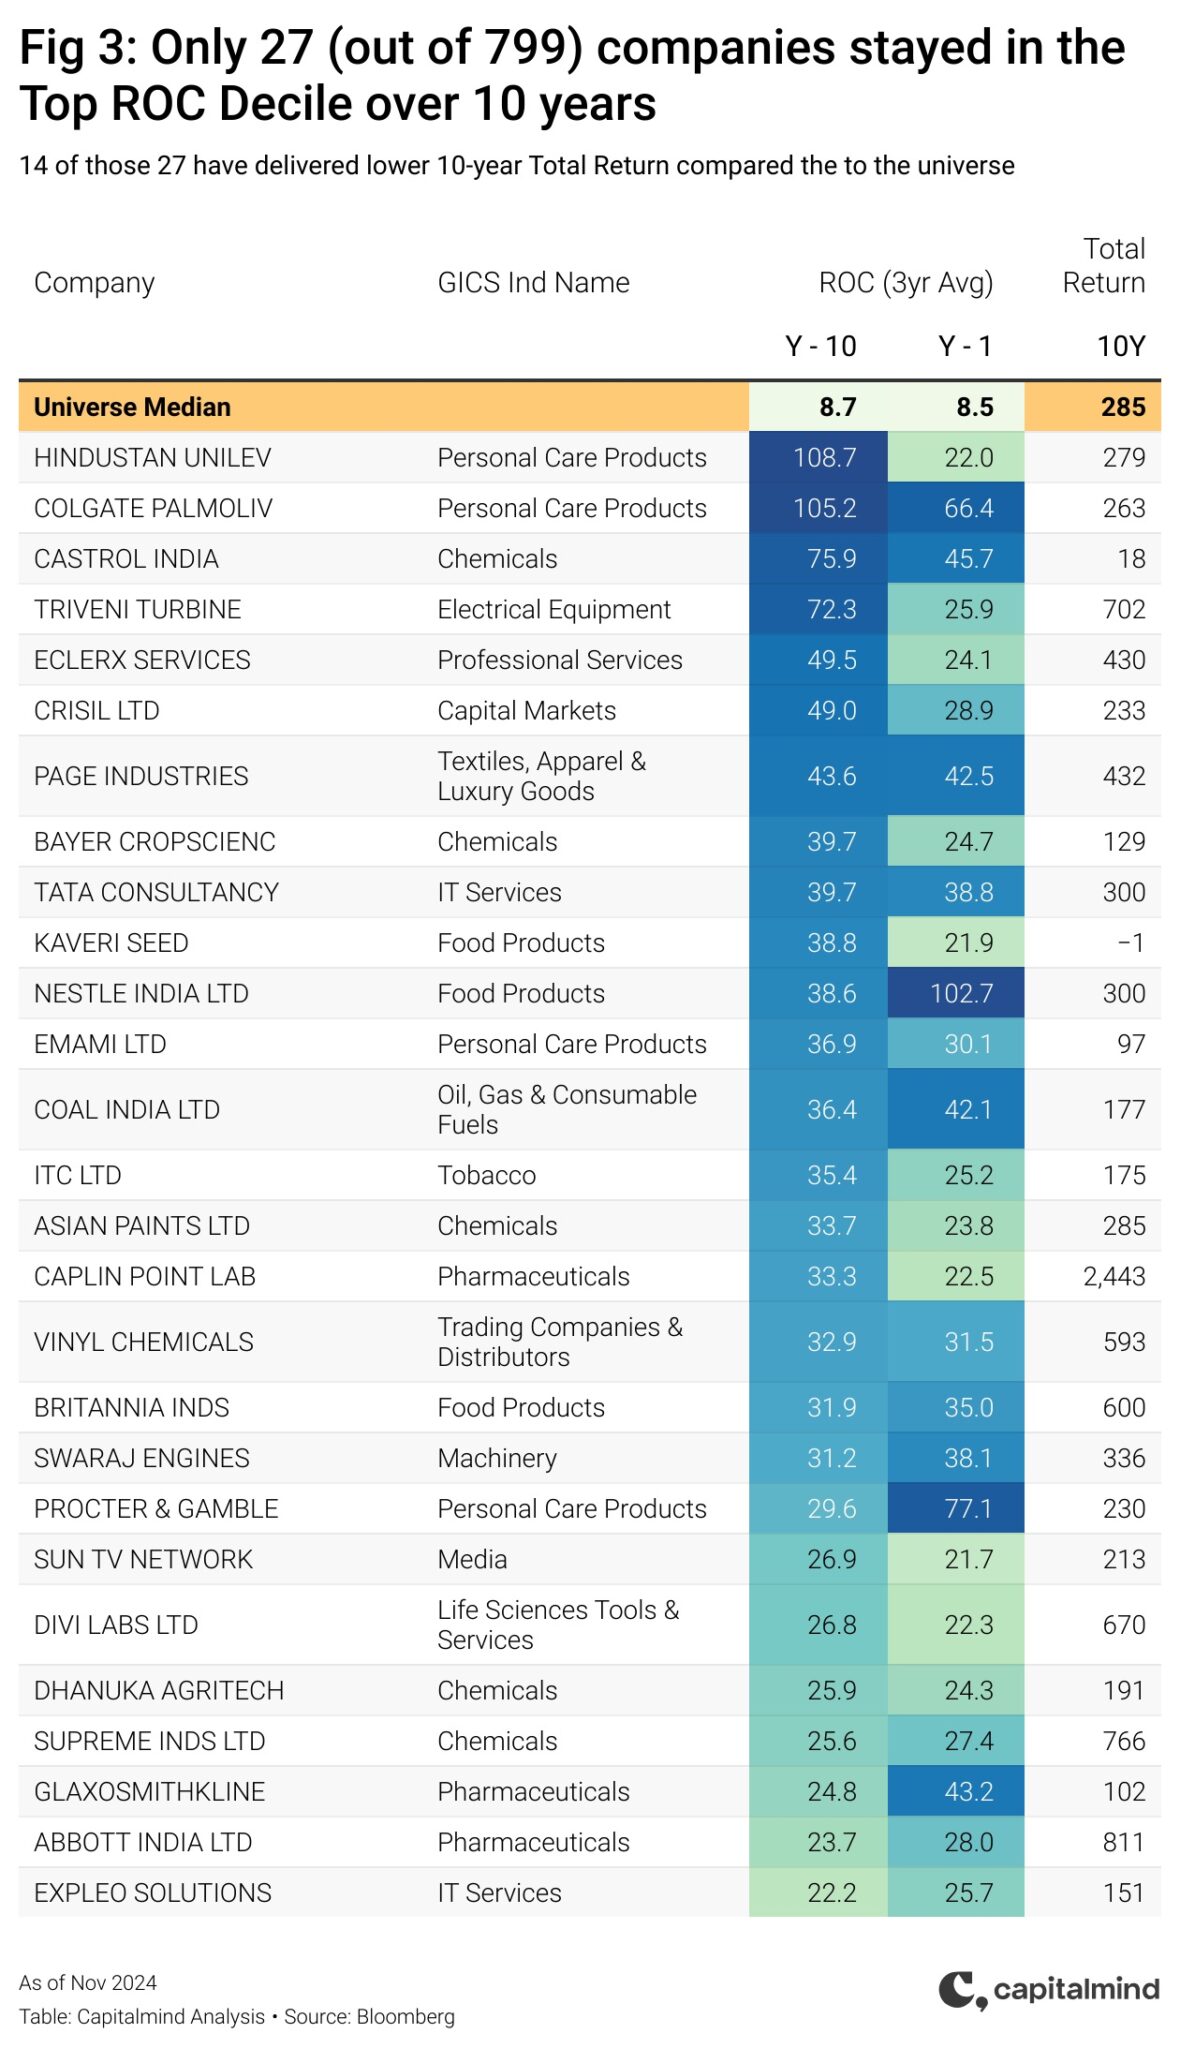Click the Universe Median row label
The height and width of the screenshot is (2048, 1180).
pos(132,407)
